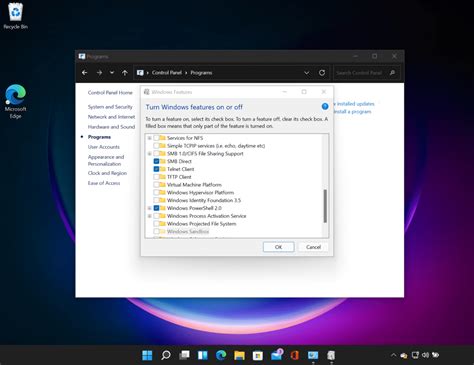
Task: Open Task View on the taskbar
Action: 184,355
